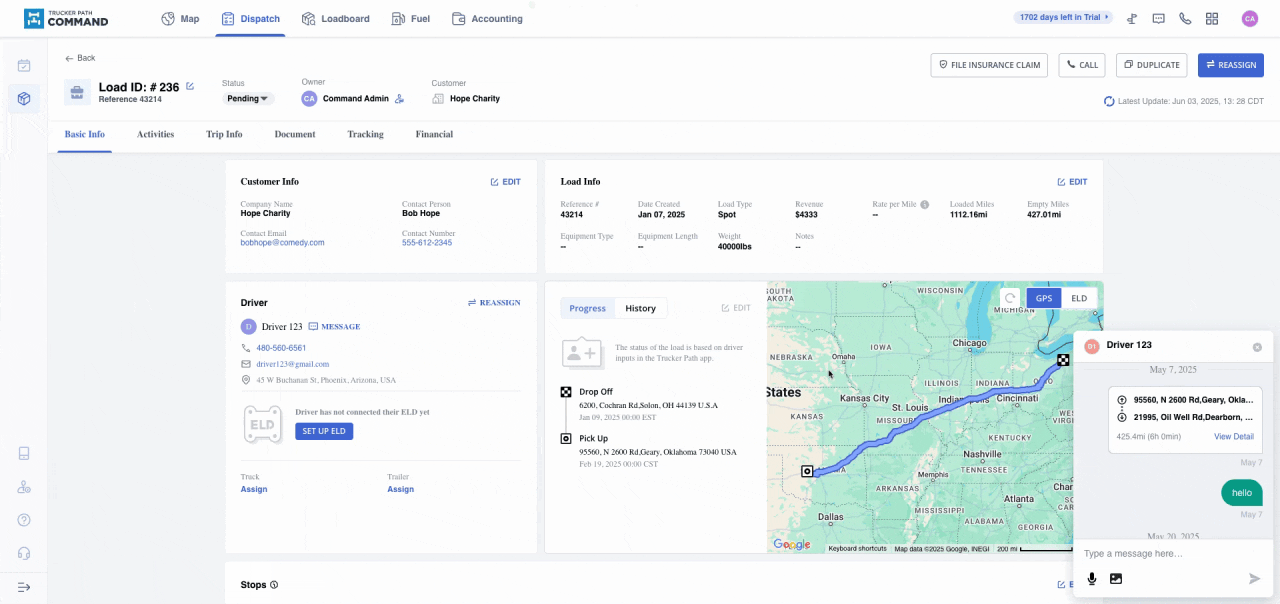Open the apps grid icon in header
The image size is (1280, 604).
(x=1212, y=19)
